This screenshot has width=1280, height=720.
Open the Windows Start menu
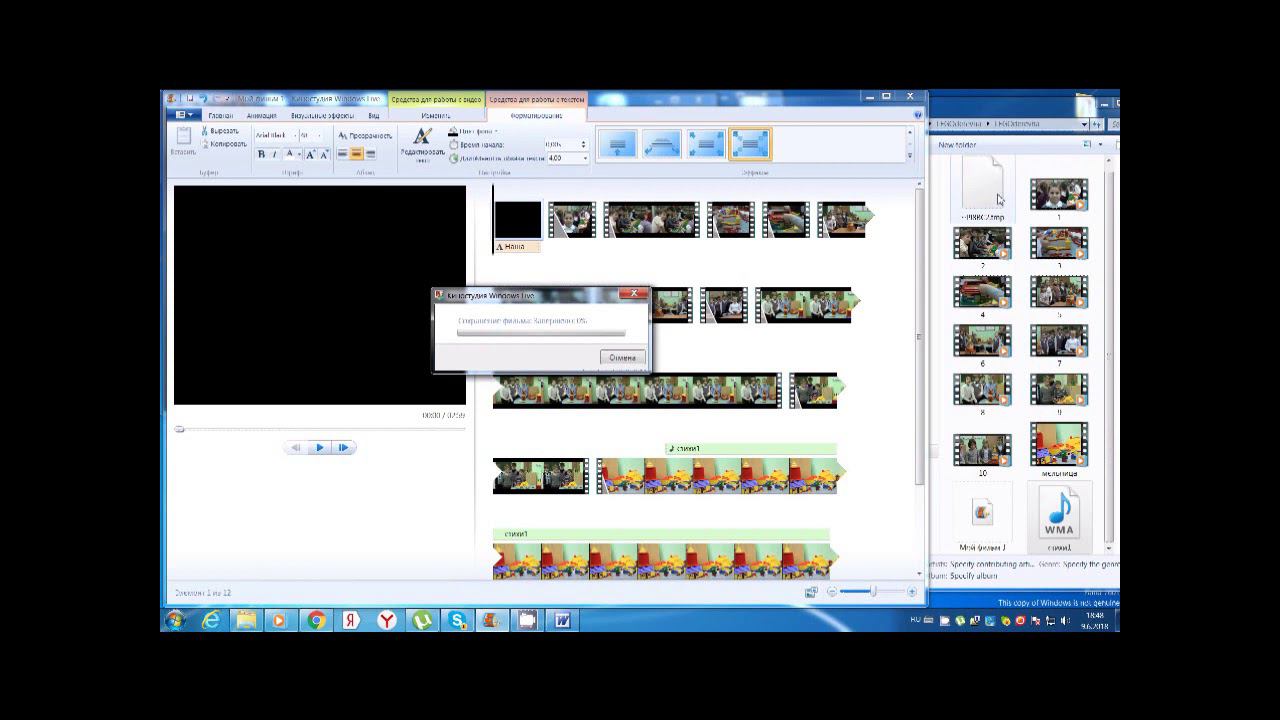174,620
